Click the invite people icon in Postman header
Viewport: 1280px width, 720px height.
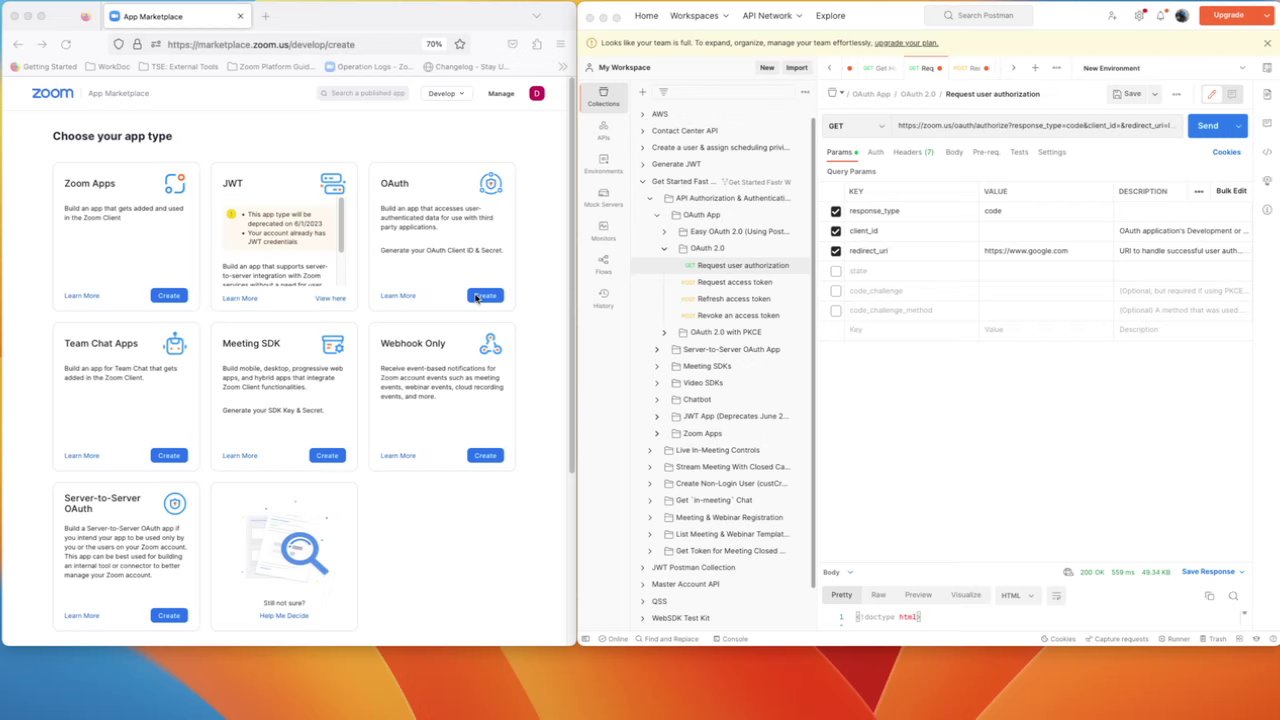click(1112, 16)
